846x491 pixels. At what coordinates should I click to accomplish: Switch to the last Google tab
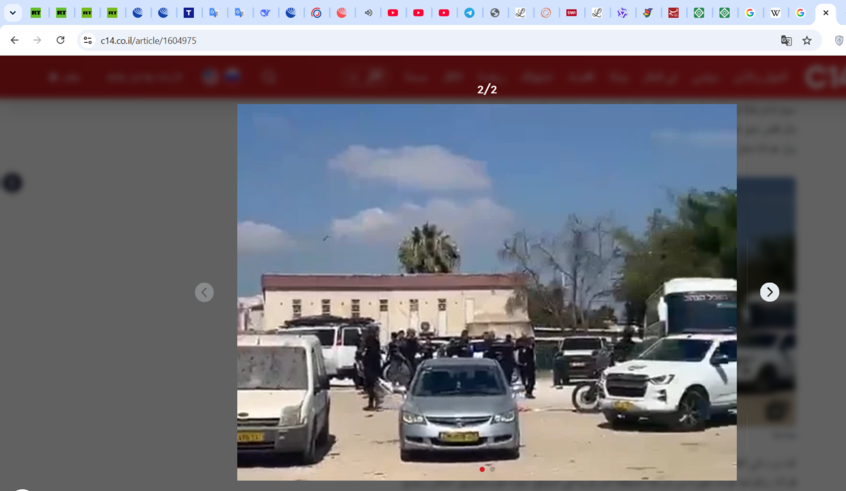(x=800, y=12)
